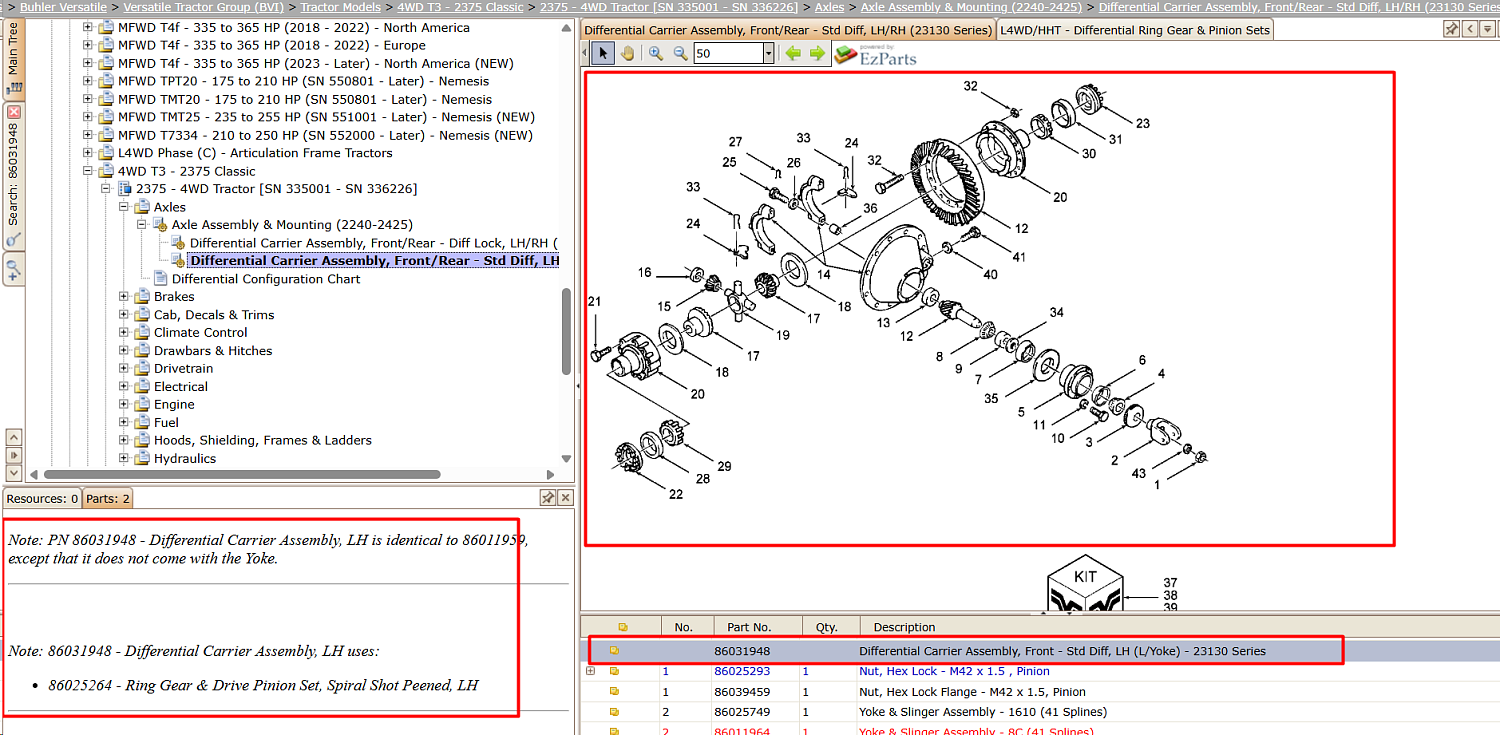The image size is (1500, 735).
Task: Collapse the 4WD T3 - 2375 Classic node
Action: 88,171
